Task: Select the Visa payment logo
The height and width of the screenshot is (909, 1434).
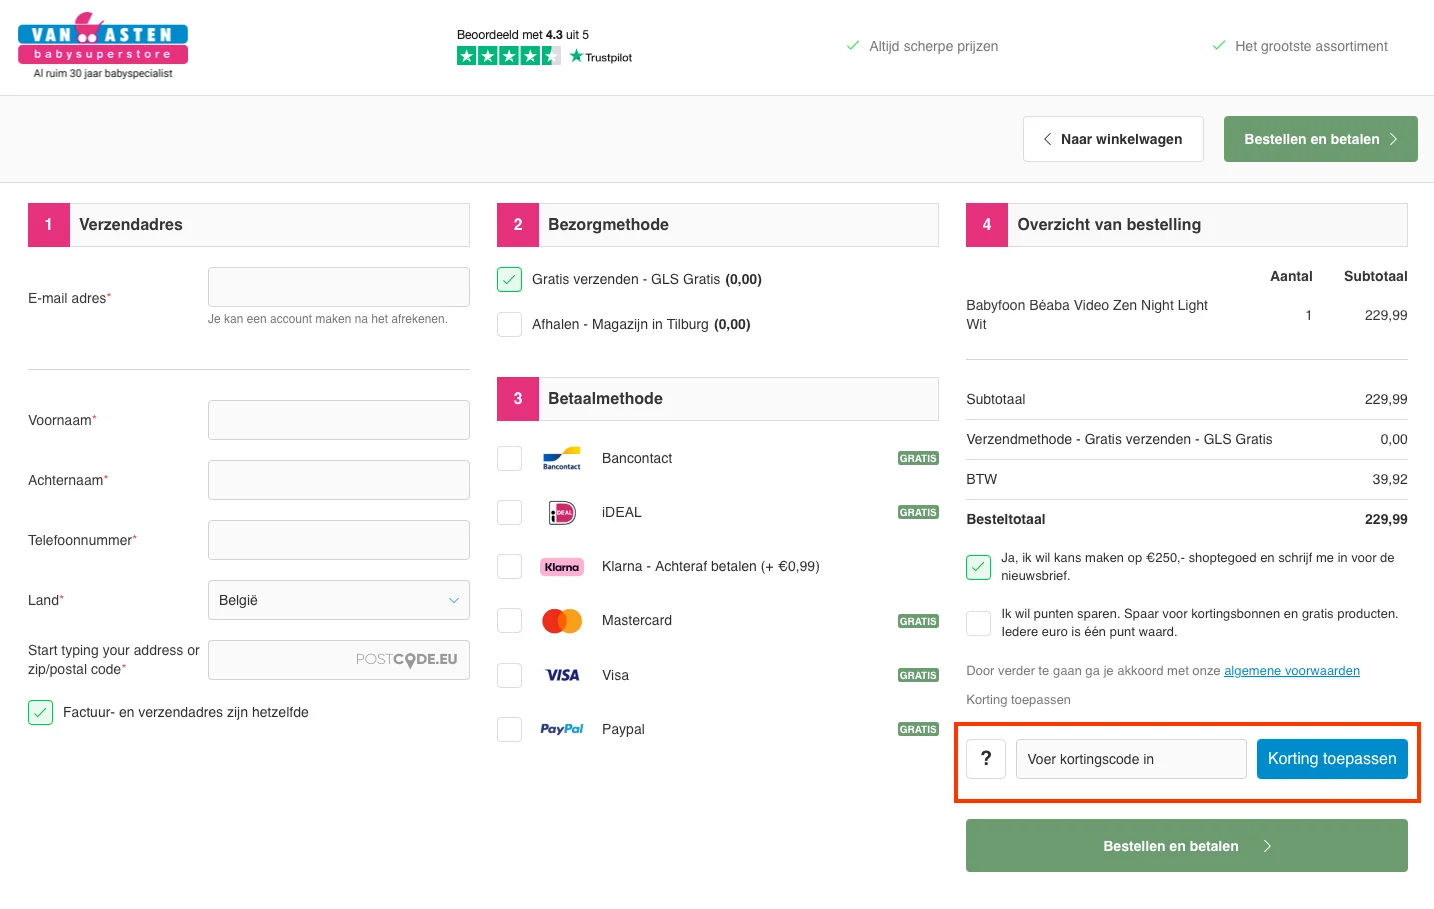Action: point(561,675)
